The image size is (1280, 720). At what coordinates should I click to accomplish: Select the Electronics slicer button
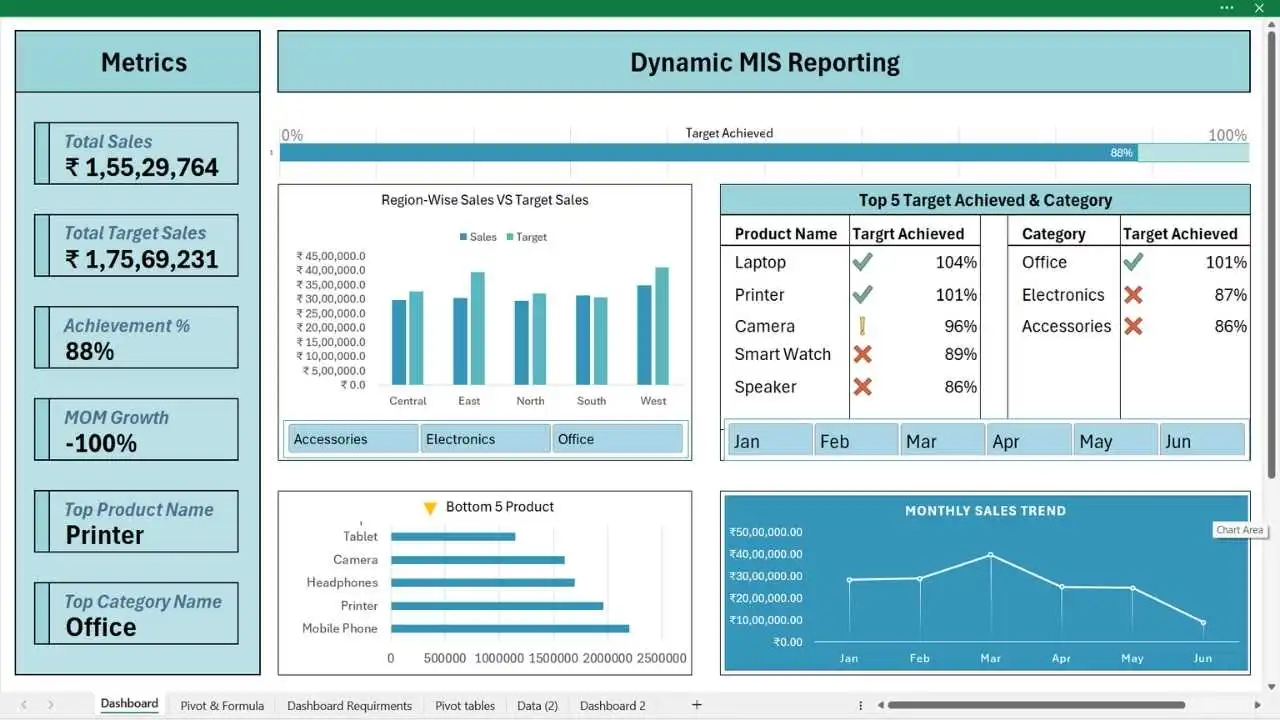486,439
